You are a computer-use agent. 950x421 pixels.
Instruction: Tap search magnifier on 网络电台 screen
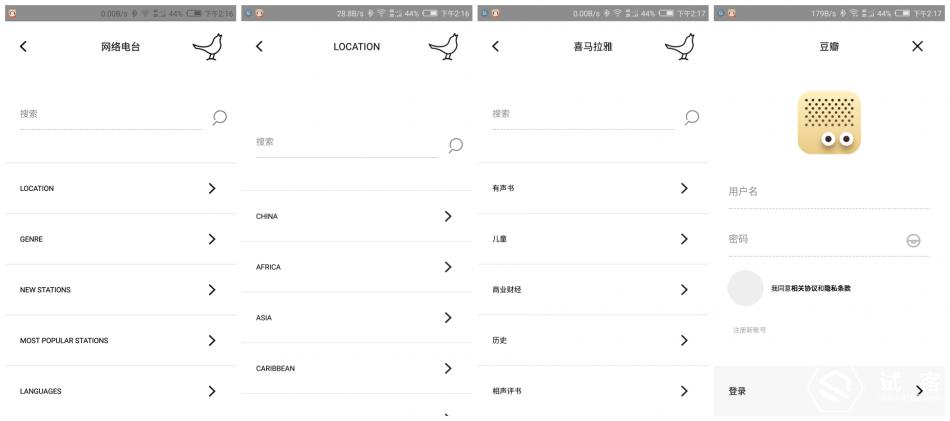(219, 117)
